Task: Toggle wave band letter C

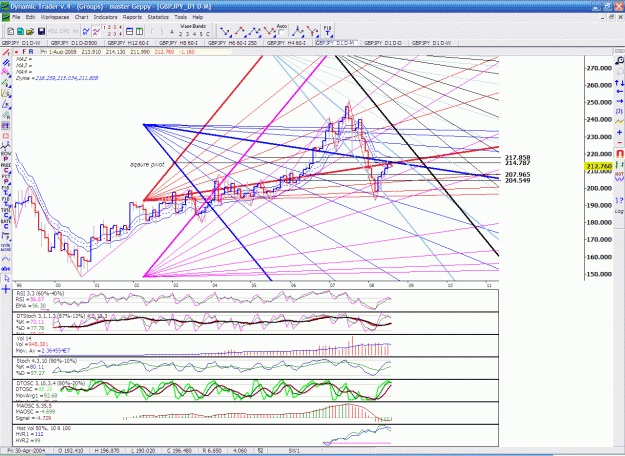Action: (x=208, y=34)
